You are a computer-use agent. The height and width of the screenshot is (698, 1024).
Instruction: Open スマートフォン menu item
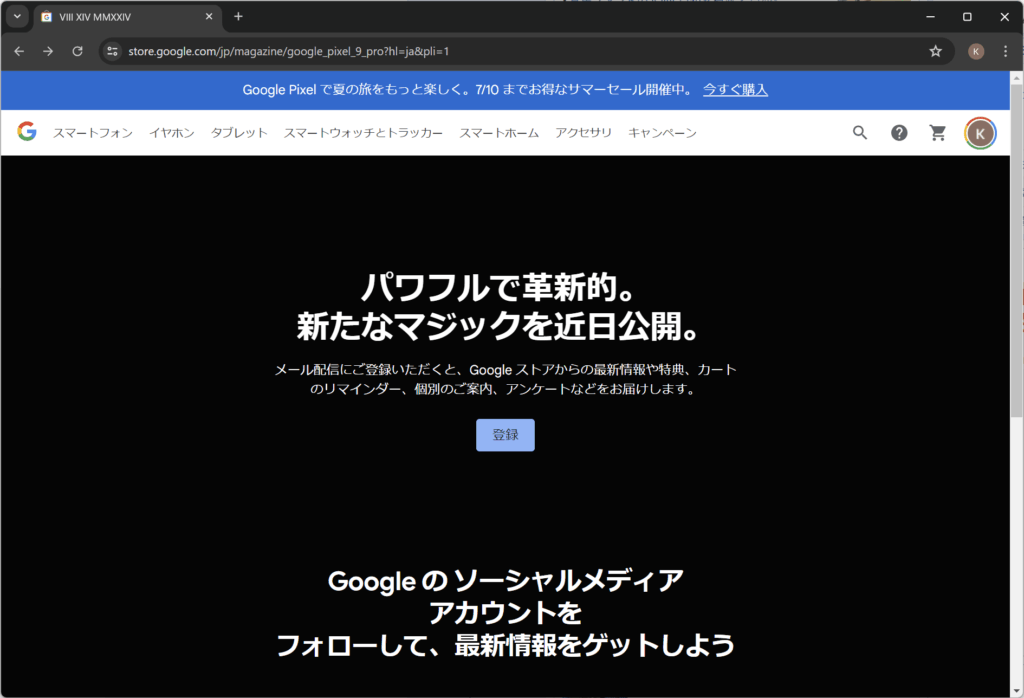[x=93, y=133]
